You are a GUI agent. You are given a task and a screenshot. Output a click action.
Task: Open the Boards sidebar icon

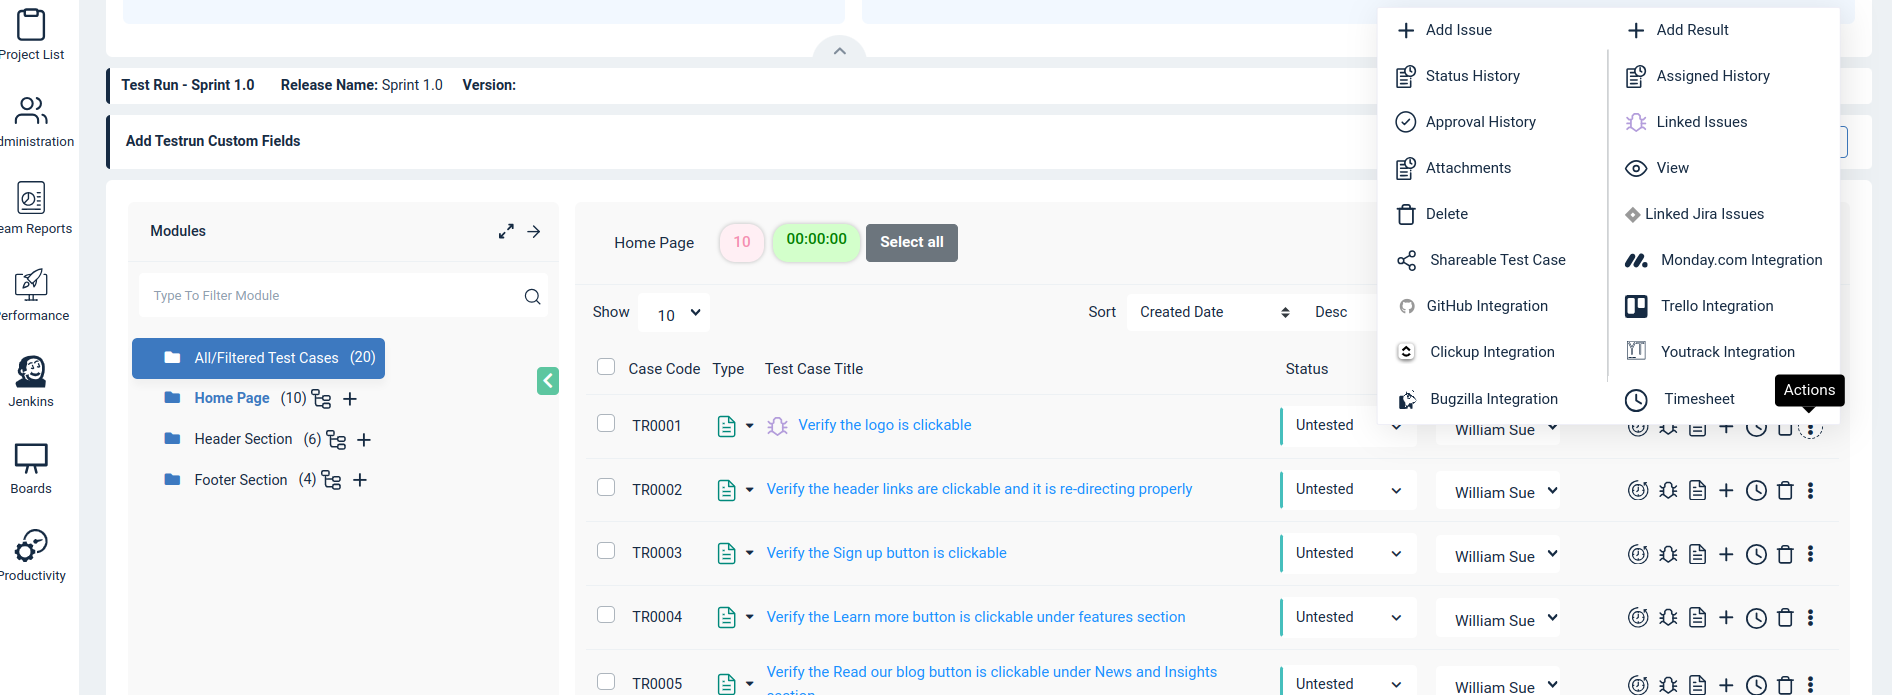pyautogui.click(x=31, y=468)
